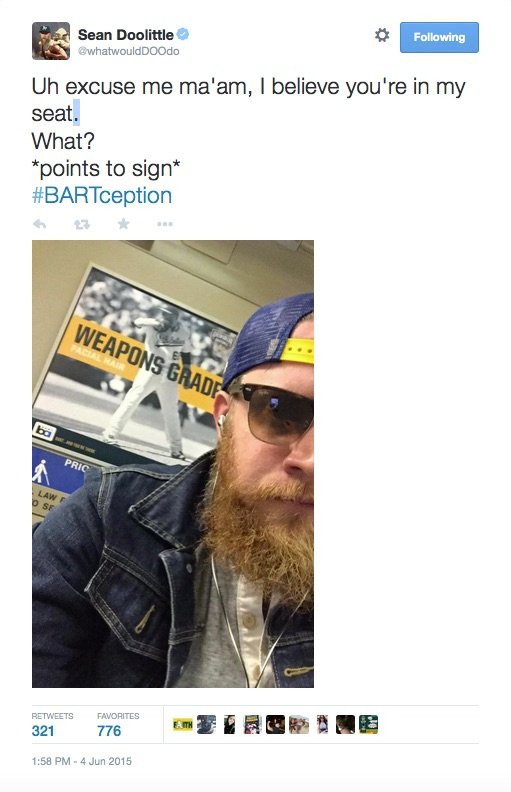Open Sean Doolittle's profile picture
This screenshot has height=792, width=511.
coord(51,41)
